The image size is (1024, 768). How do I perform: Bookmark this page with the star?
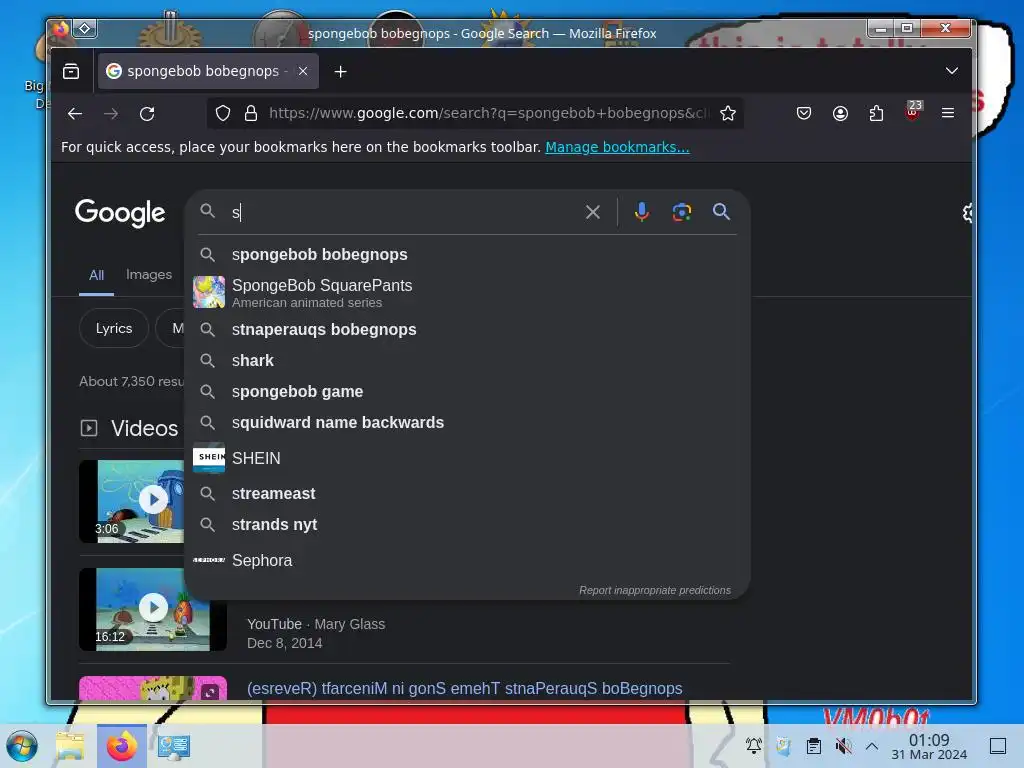click(728, 114)
